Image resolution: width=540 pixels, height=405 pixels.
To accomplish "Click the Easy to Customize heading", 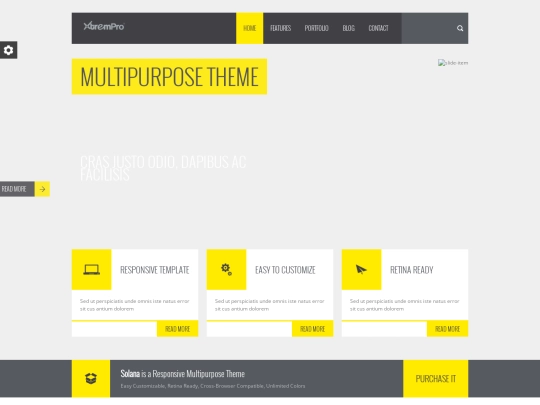I will (x=285, y=270).
